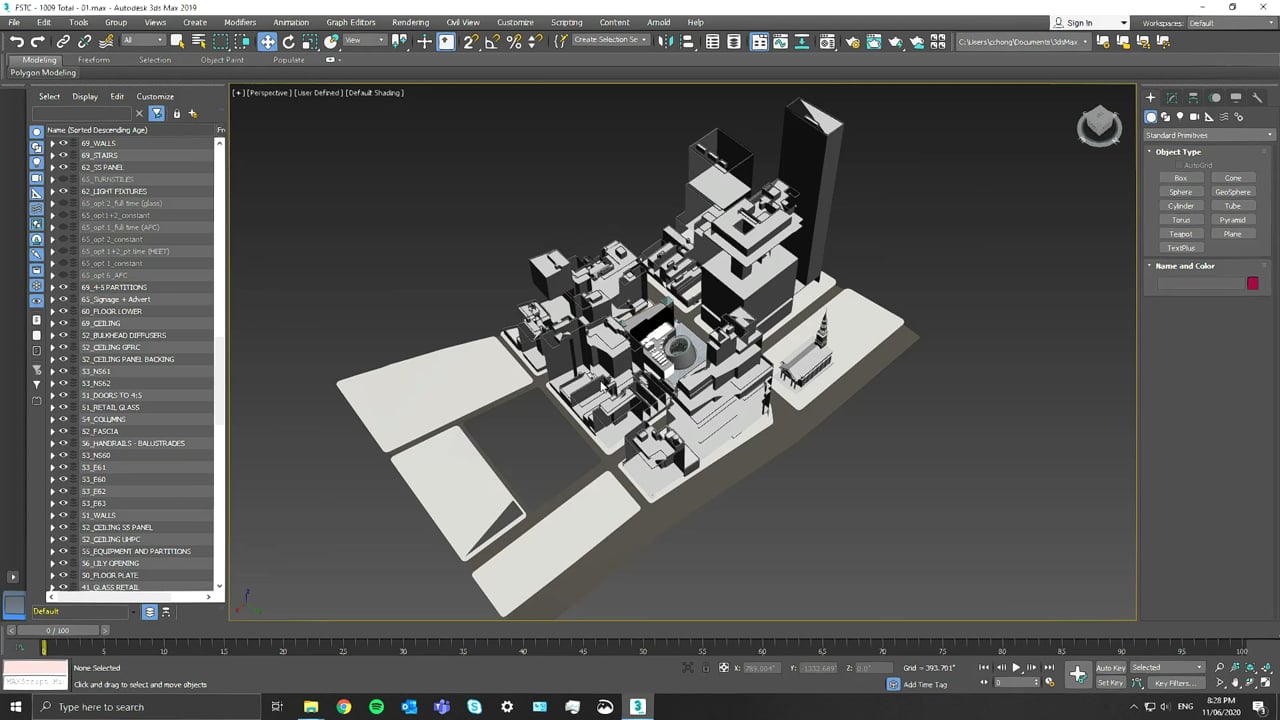Click the Undo arrow in main toolbar

(x=17, y=41)
